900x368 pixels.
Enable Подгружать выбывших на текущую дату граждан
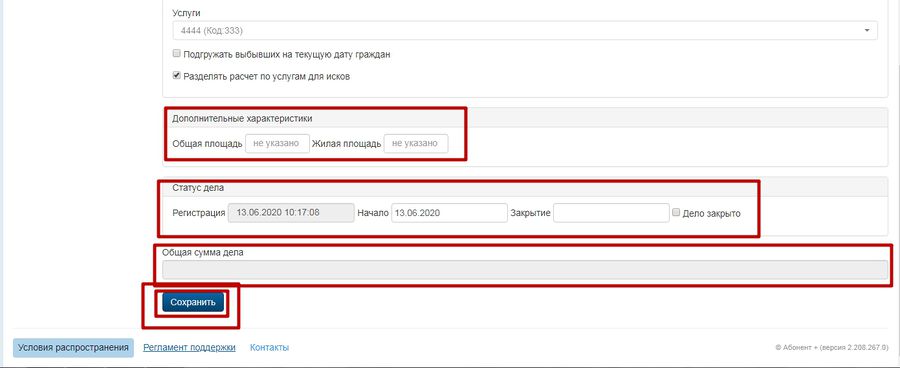coord(177,53)
